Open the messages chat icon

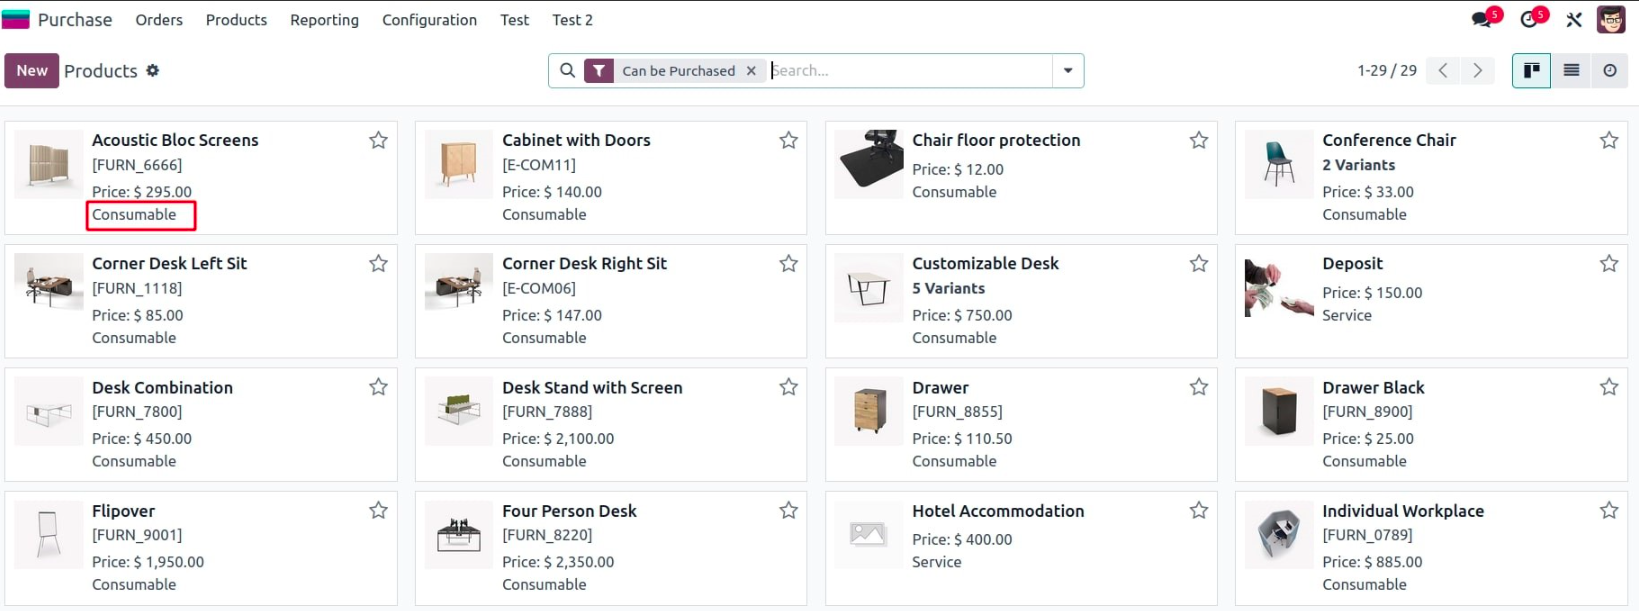pyautogui.click(x=1483, y=20)
